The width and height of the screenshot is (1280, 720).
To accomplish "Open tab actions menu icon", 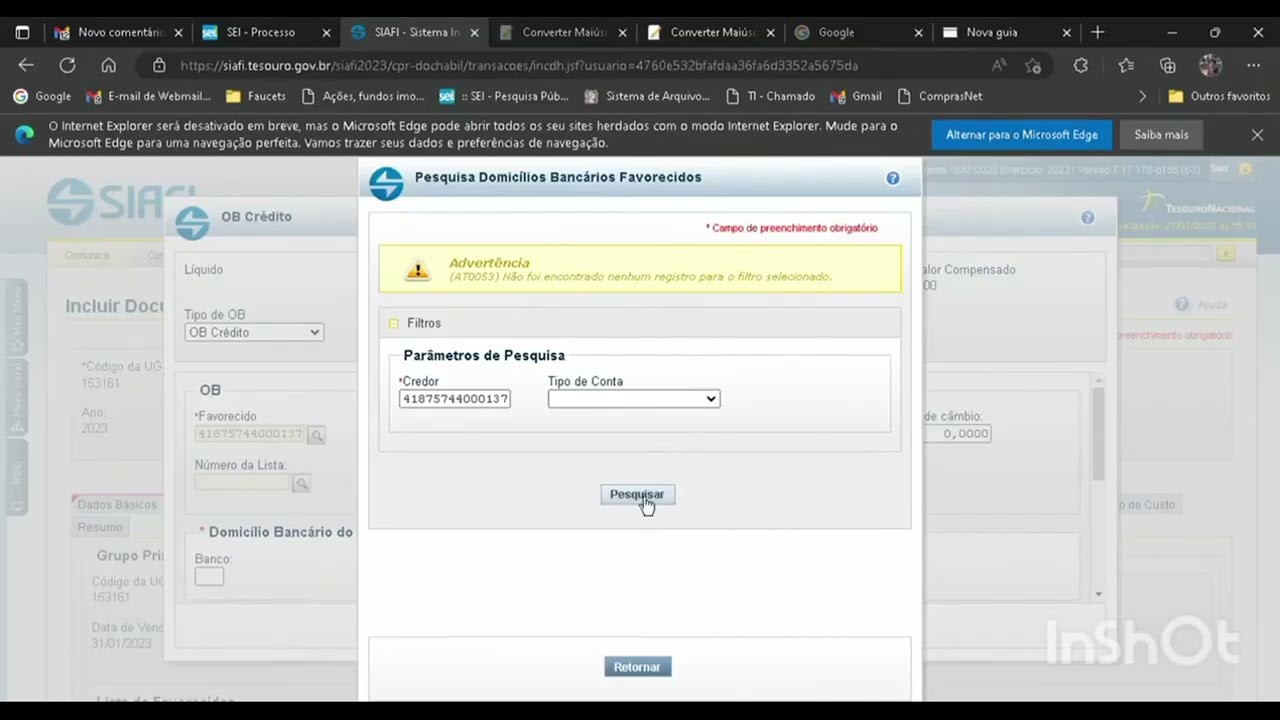I will tap(22, 32).
